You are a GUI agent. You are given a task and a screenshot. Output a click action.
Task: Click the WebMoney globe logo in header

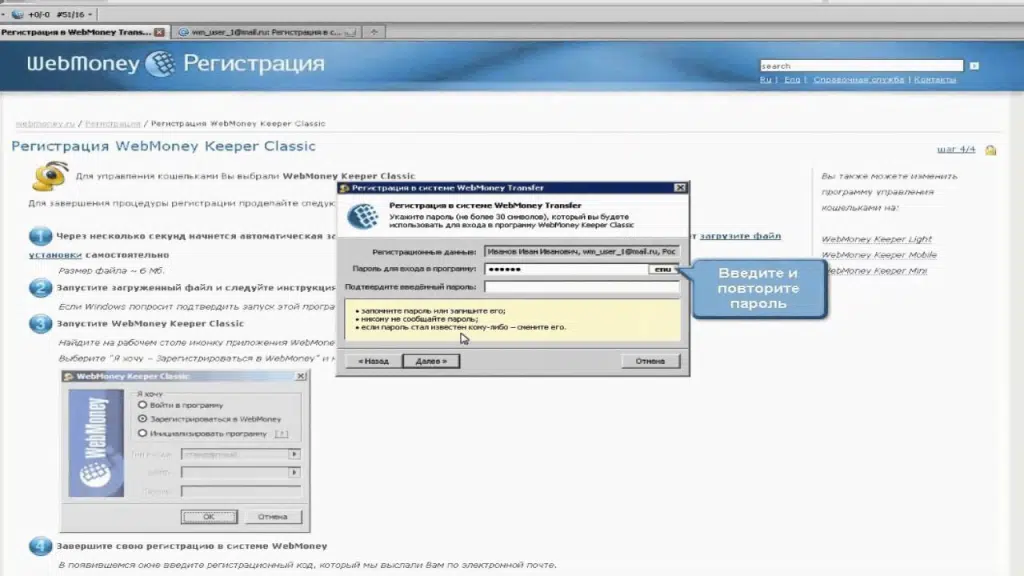coord(161,64)
